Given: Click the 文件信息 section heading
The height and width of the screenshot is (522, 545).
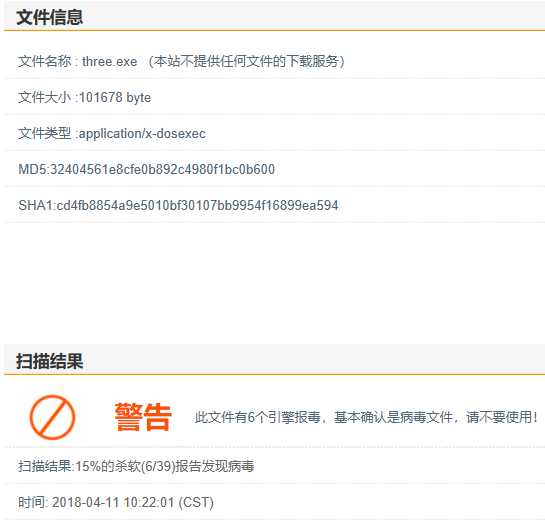Looking at the screenshot, I should pos(49,17).
